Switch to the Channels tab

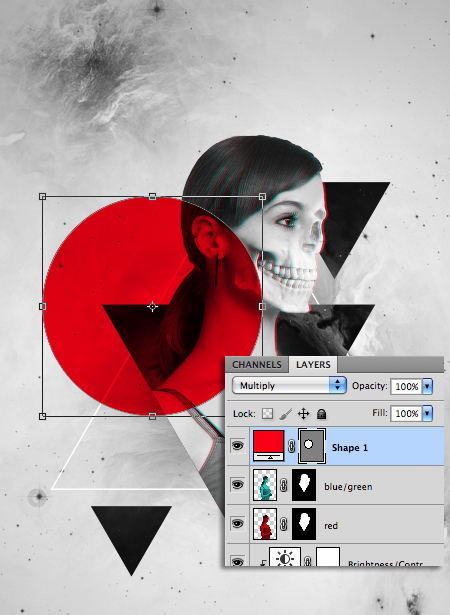point(257,365)
